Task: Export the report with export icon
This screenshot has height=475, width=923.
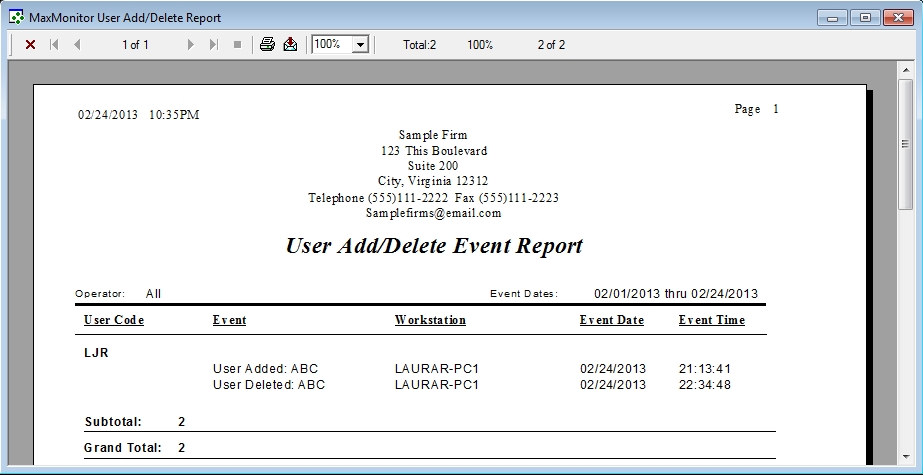Action: (x=290, y=45)
